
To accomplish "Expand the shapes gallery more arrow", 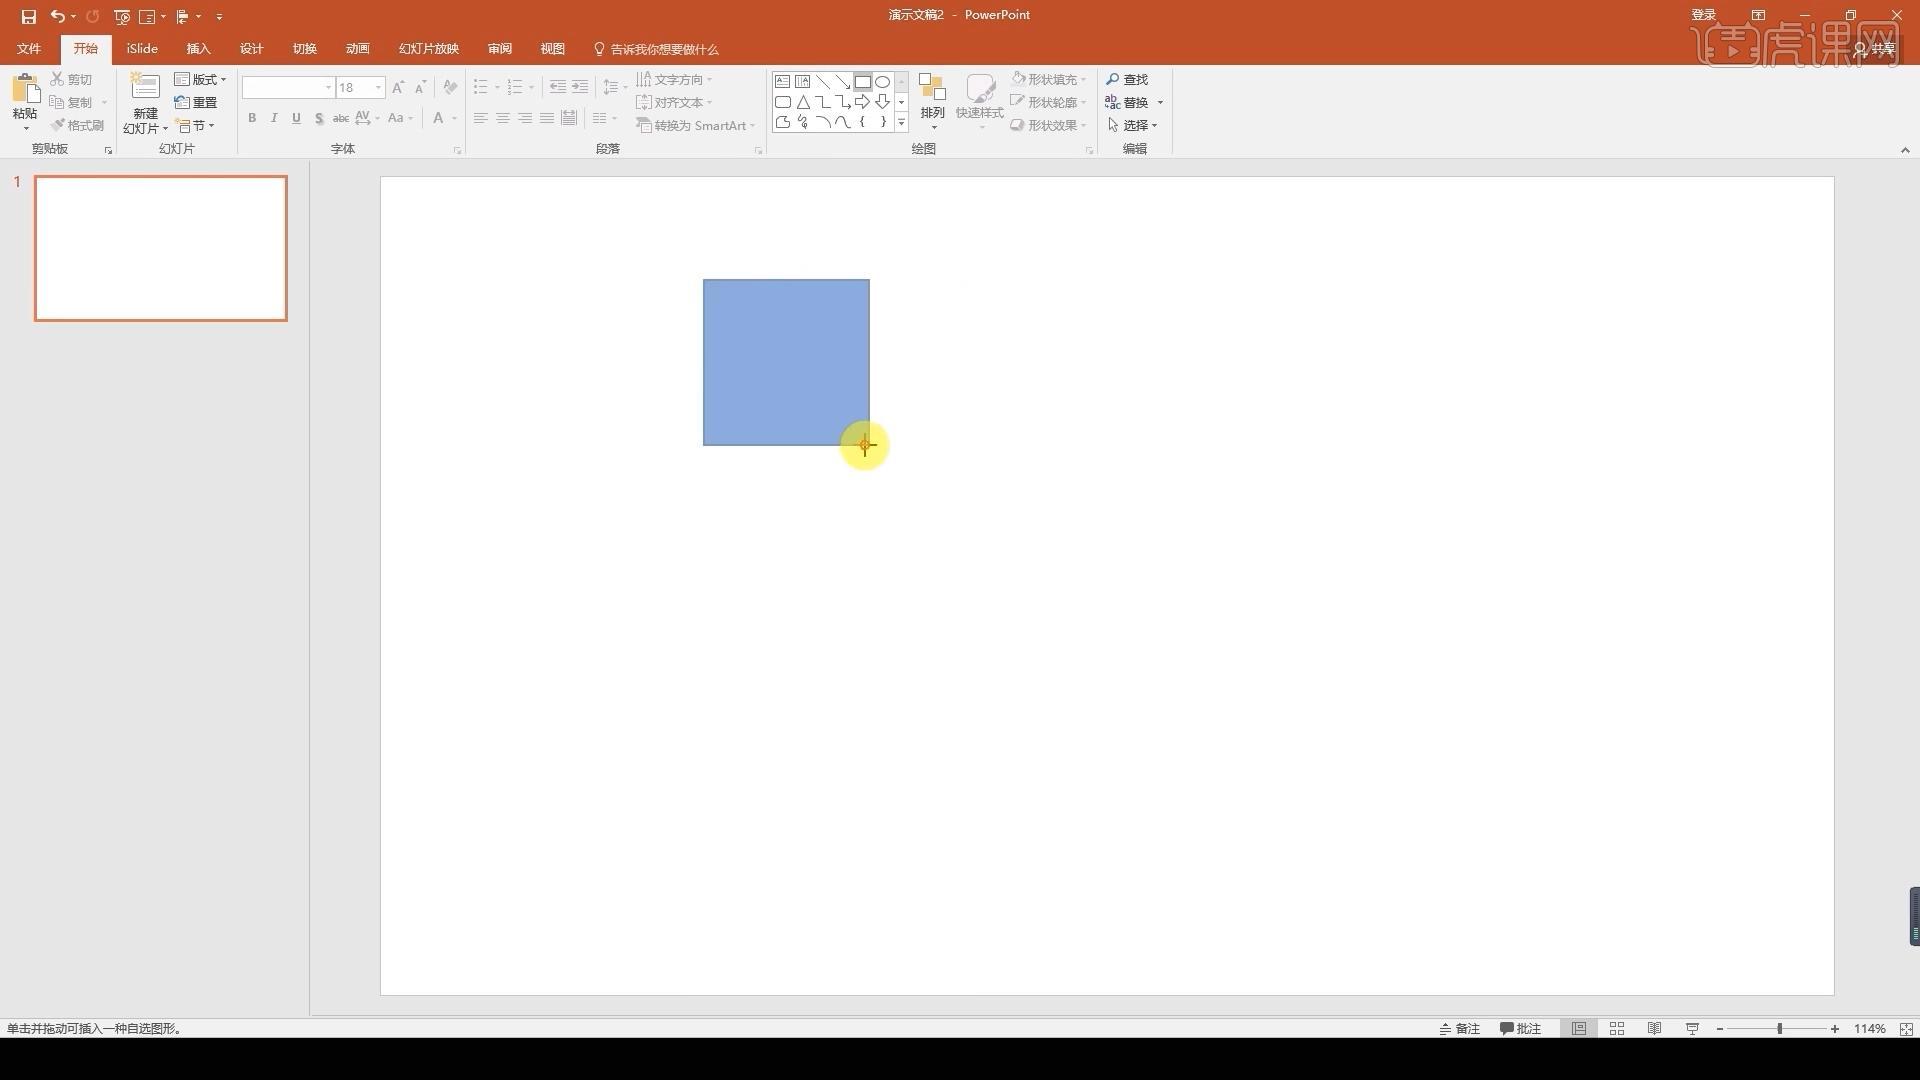I will point(901,123).
